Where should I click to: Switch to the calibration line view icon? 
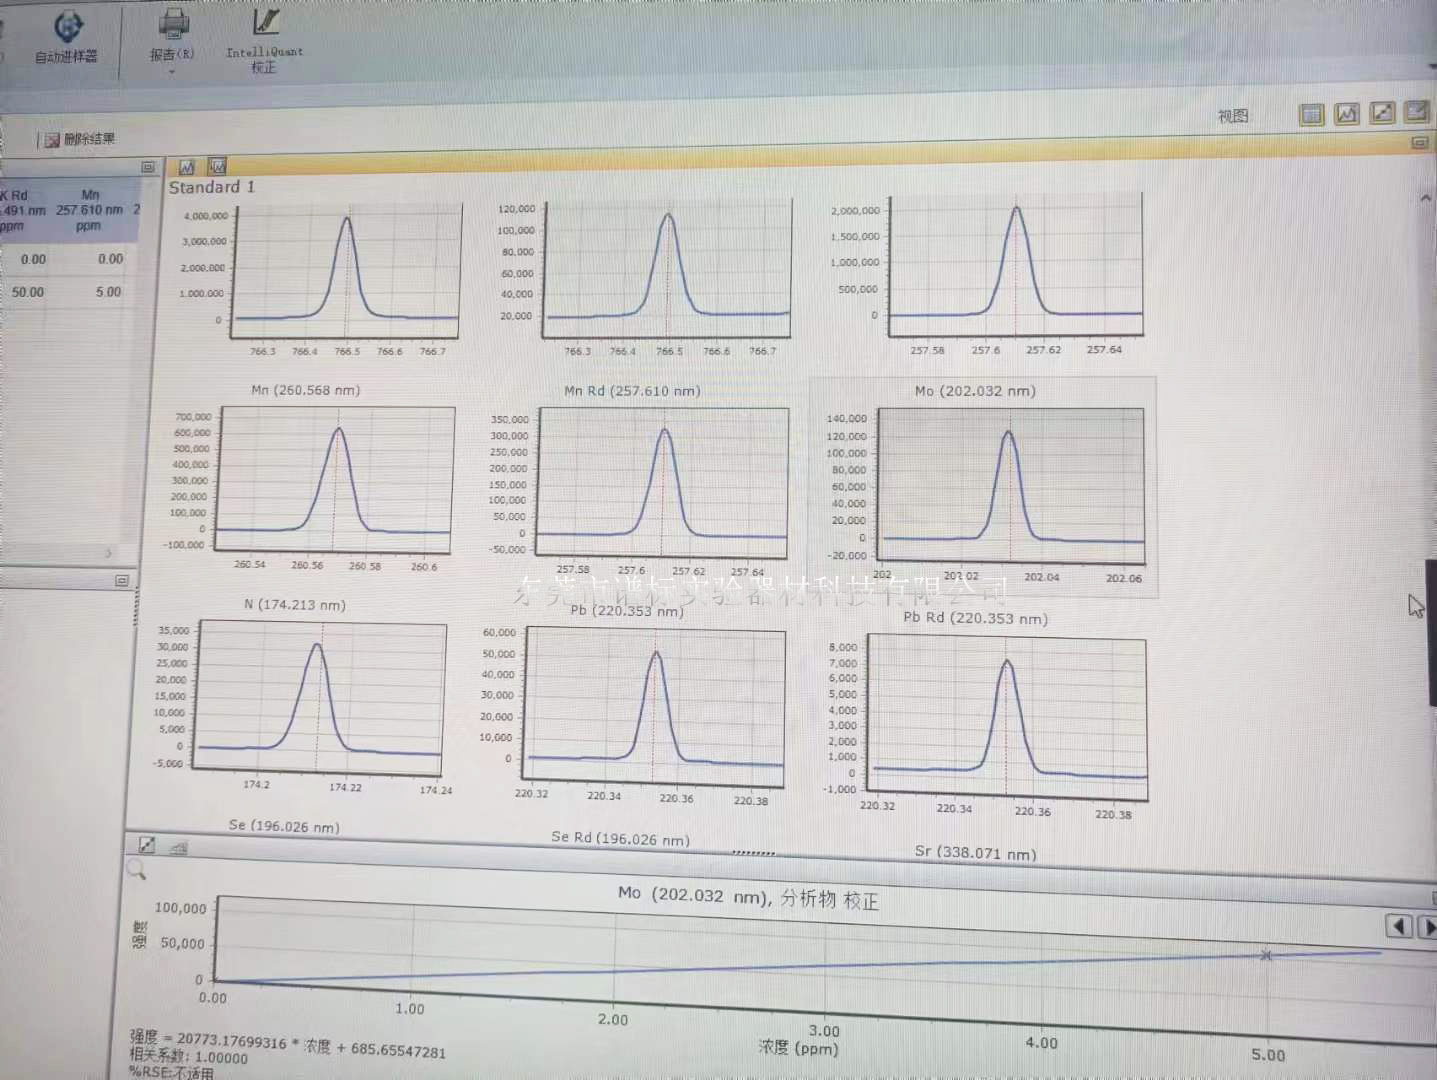click(1382, 113)
